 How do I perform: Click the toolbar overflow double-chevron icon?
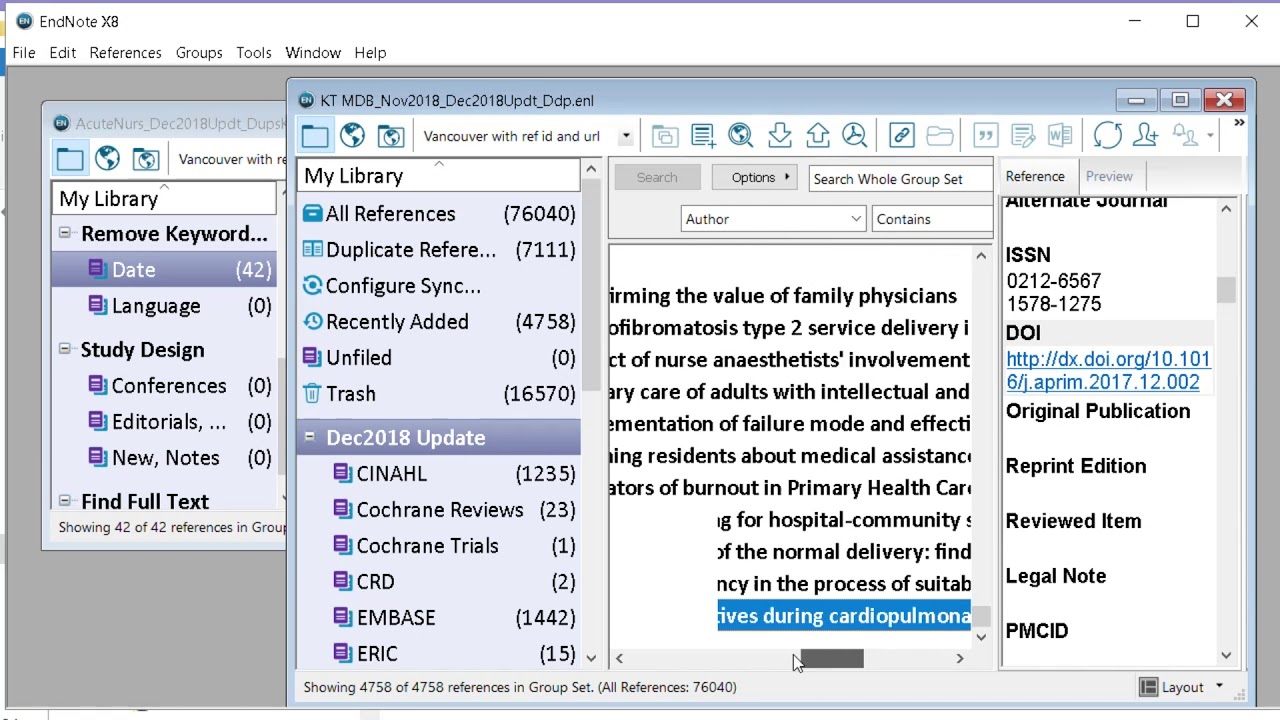pyautogui.click(x=1239, y=123)
